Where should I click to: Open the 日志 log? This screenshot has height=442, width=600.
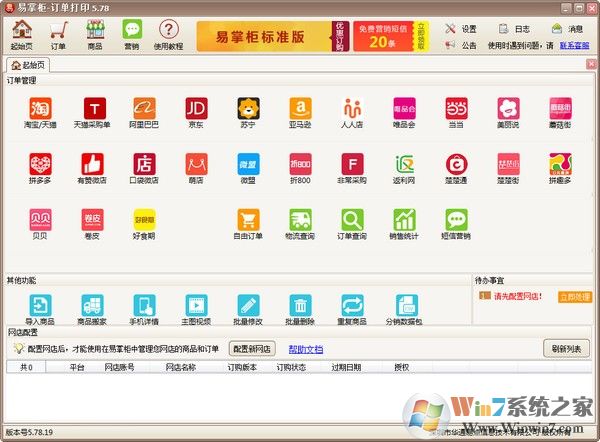[515, 29]
